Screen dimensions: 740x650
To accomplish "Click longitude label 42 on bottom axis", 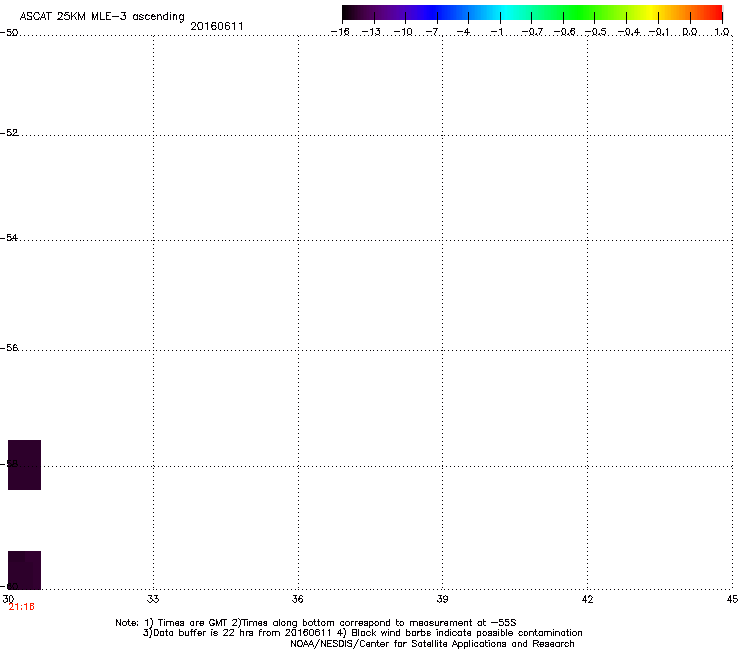I will pyautogui.click(x=587, y=599).
